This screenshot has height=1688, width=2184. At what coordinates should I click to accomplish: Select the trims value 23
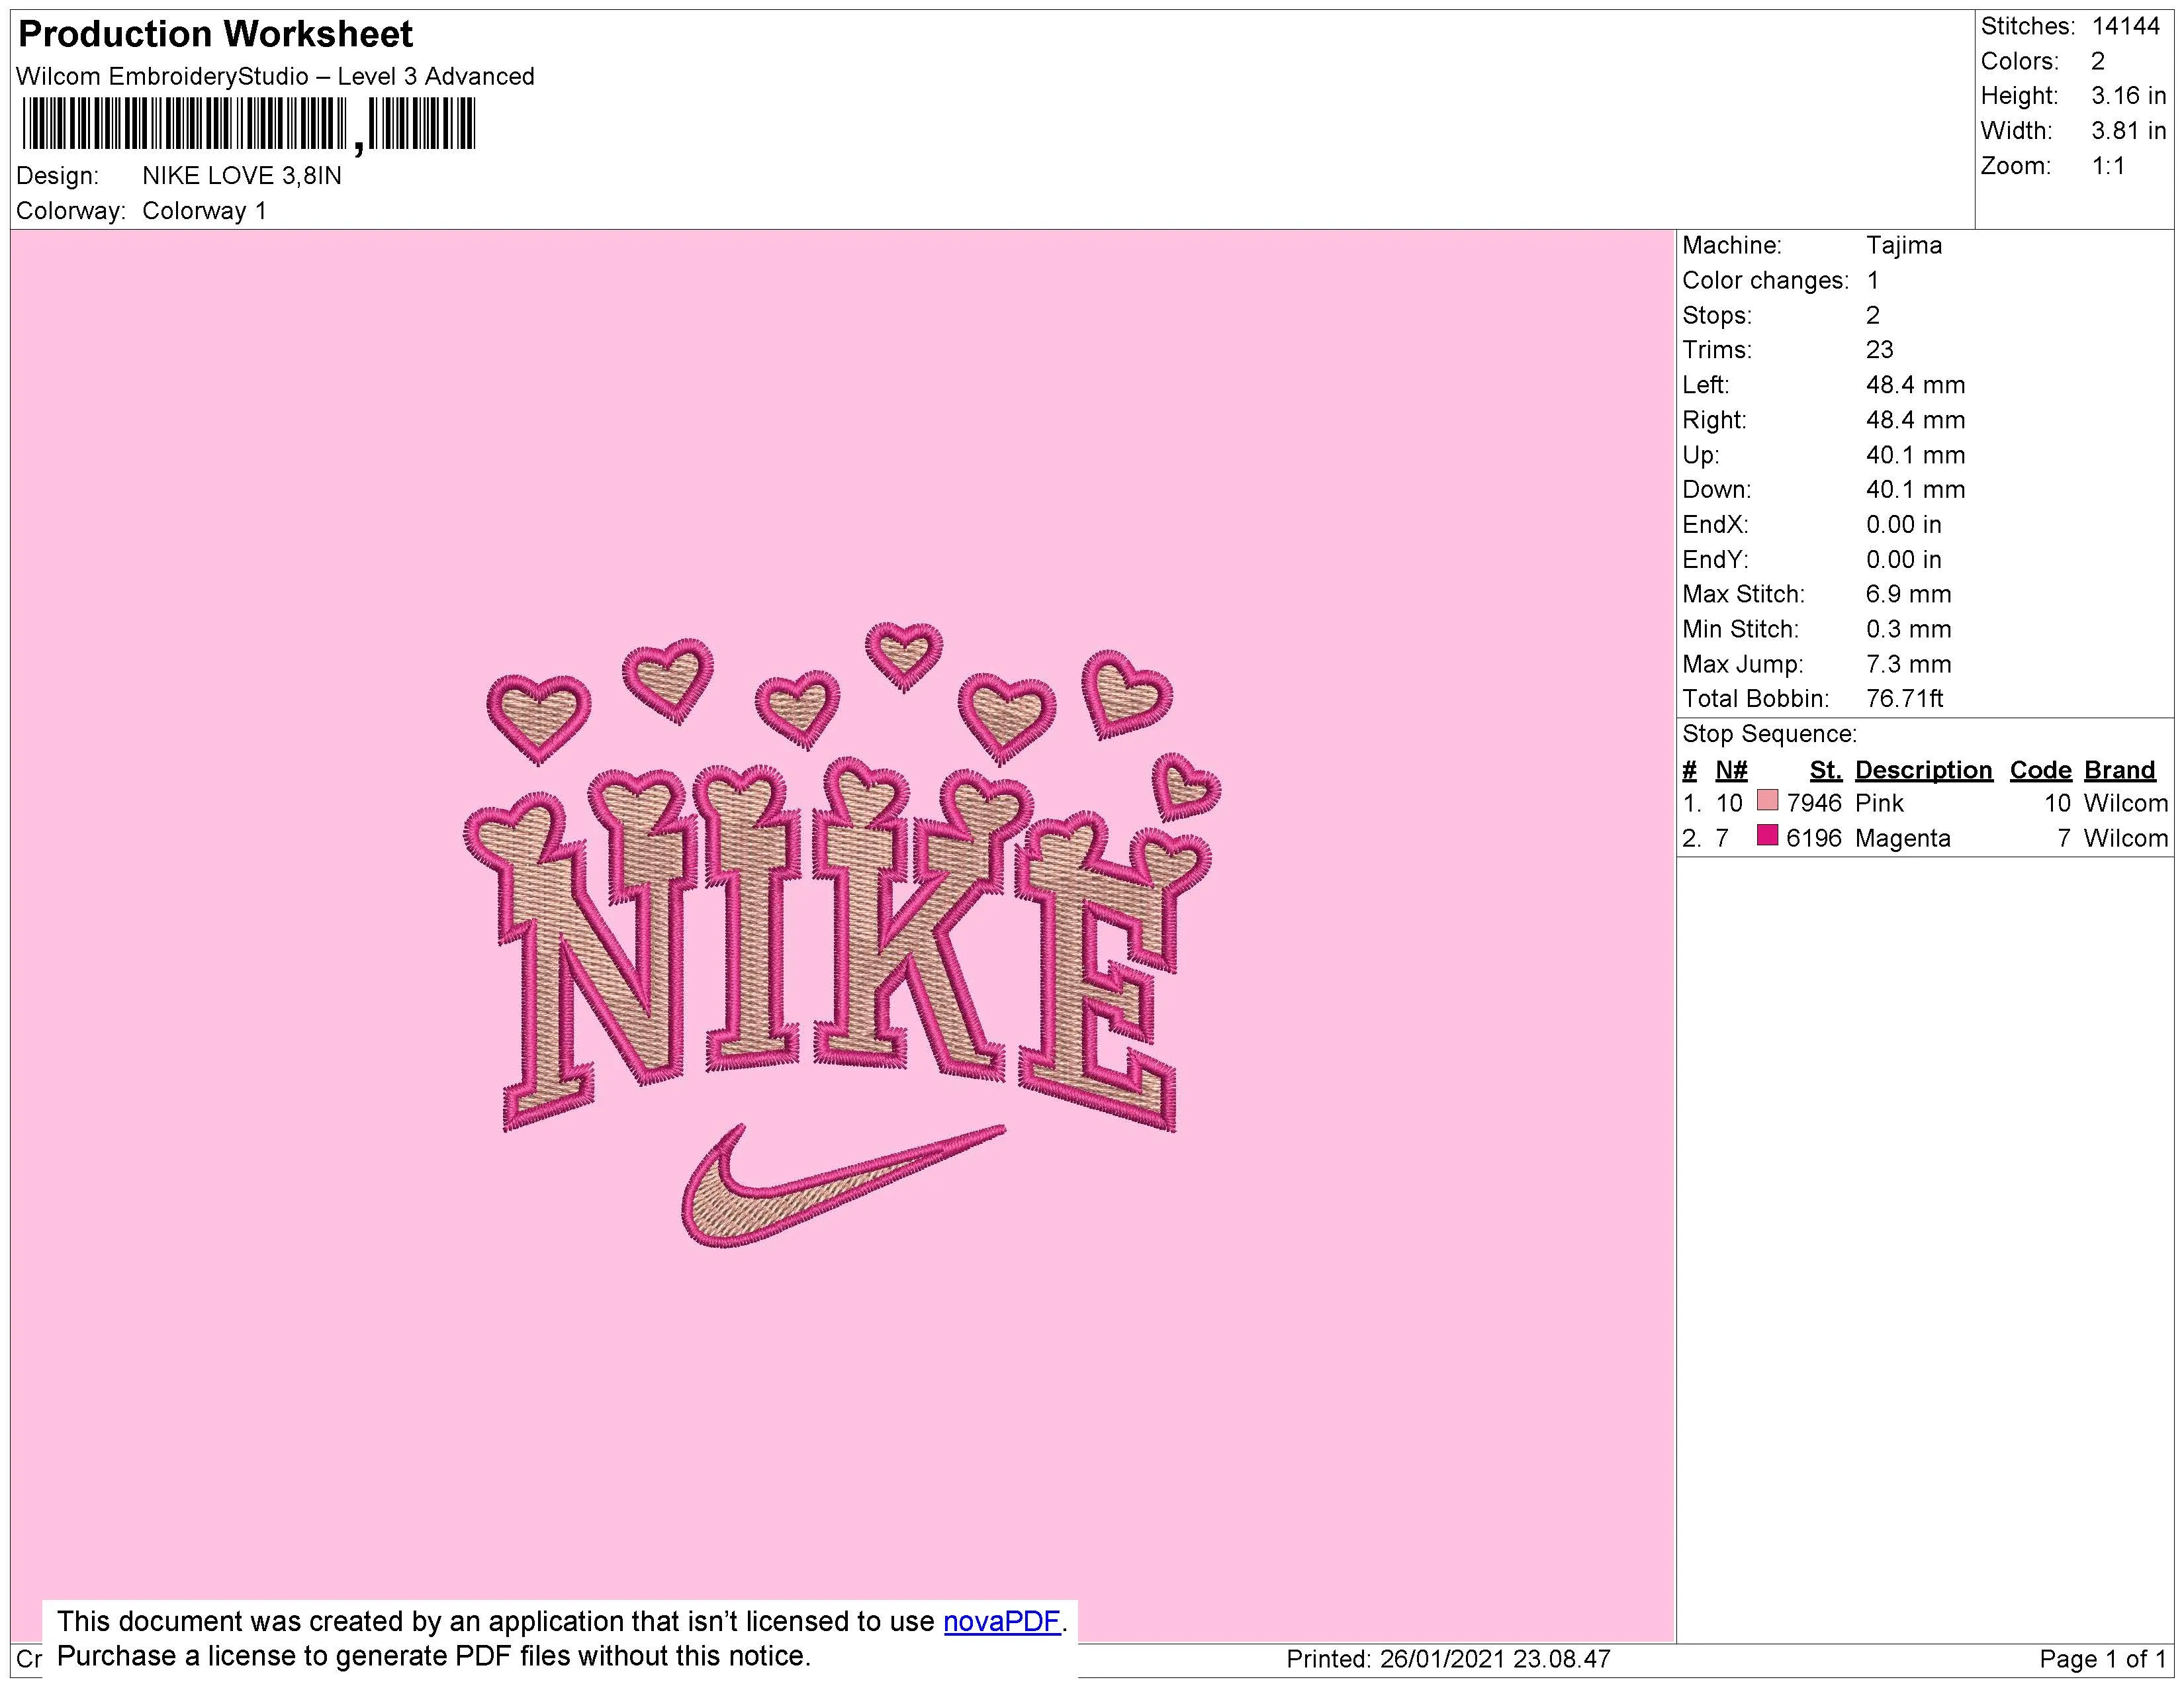click(x=1880, y=350)
